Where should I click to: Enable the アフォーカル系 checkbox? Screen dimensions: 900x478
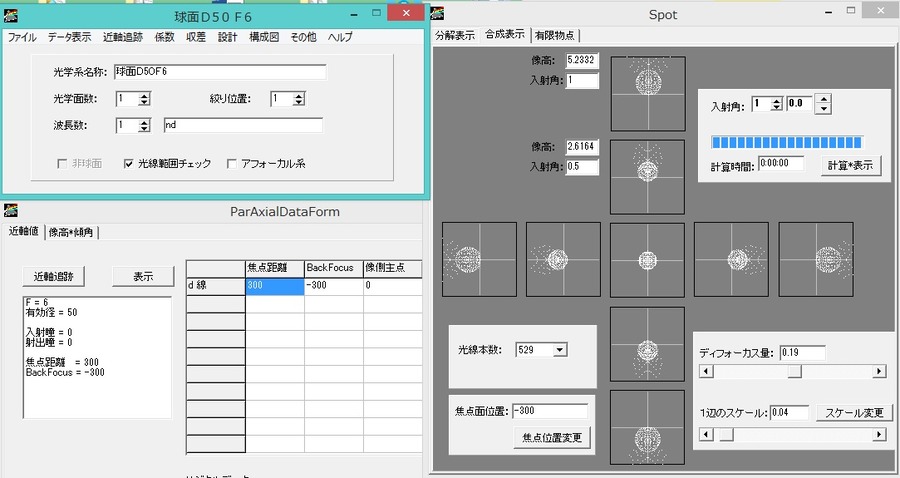click(232, 164)
